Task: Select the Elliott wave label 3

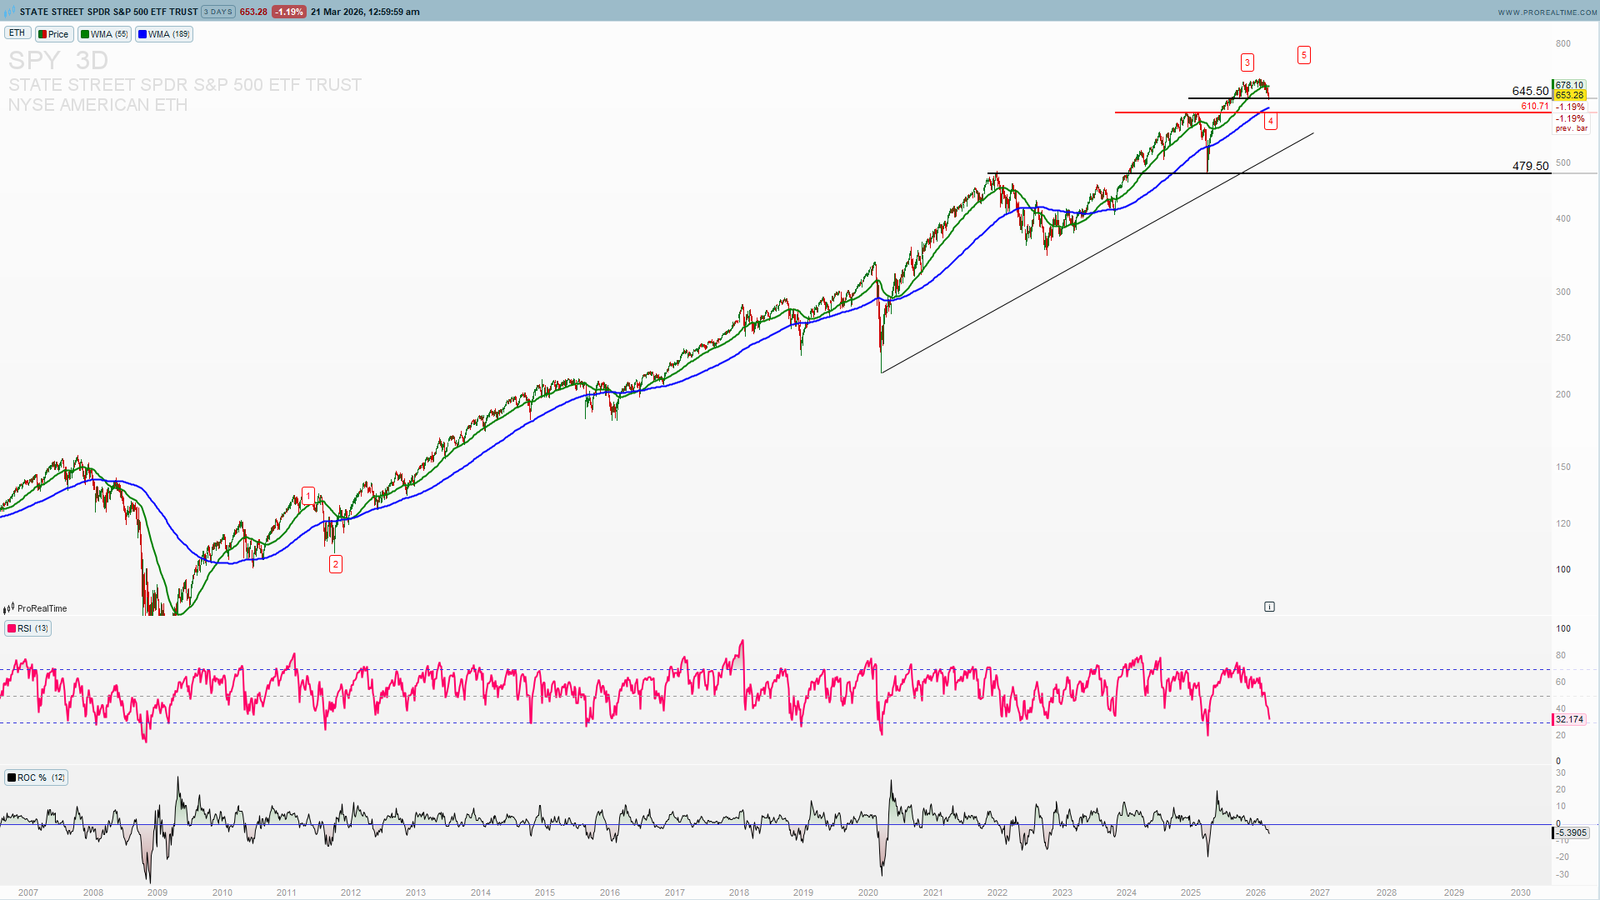Action: point(1247,62)
